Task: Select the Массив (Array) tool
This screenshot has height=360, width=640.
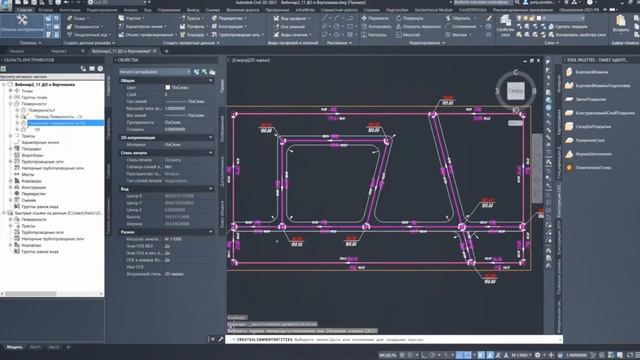Action: [457, 35]
